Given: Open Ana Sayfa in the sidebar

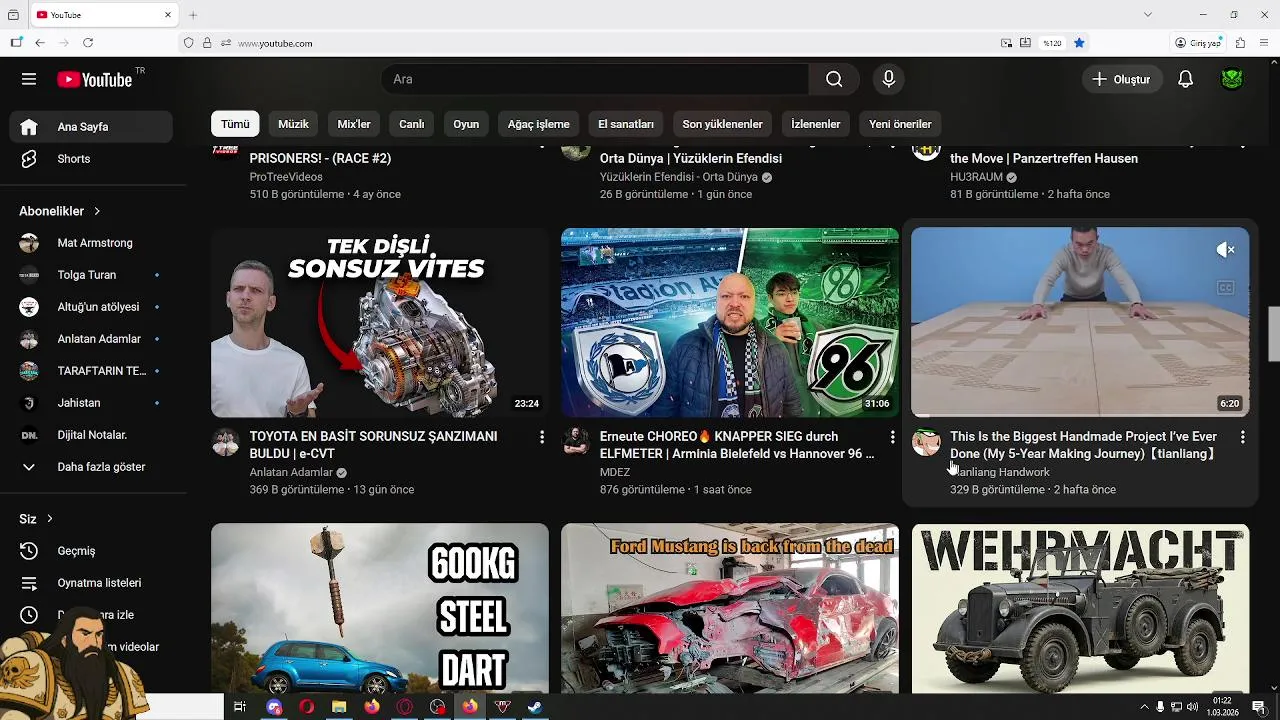Looking at the screenshot, I should click(x=91, y=127).
